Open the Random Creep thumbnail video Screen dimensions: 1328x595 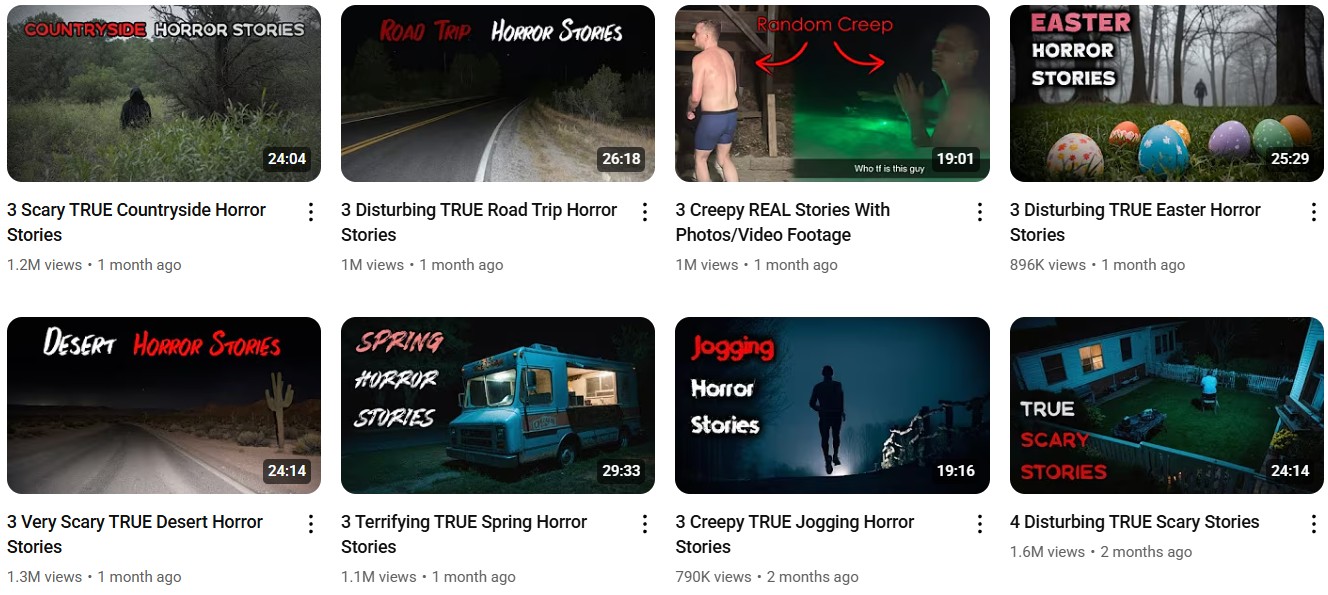click(832, 94)
